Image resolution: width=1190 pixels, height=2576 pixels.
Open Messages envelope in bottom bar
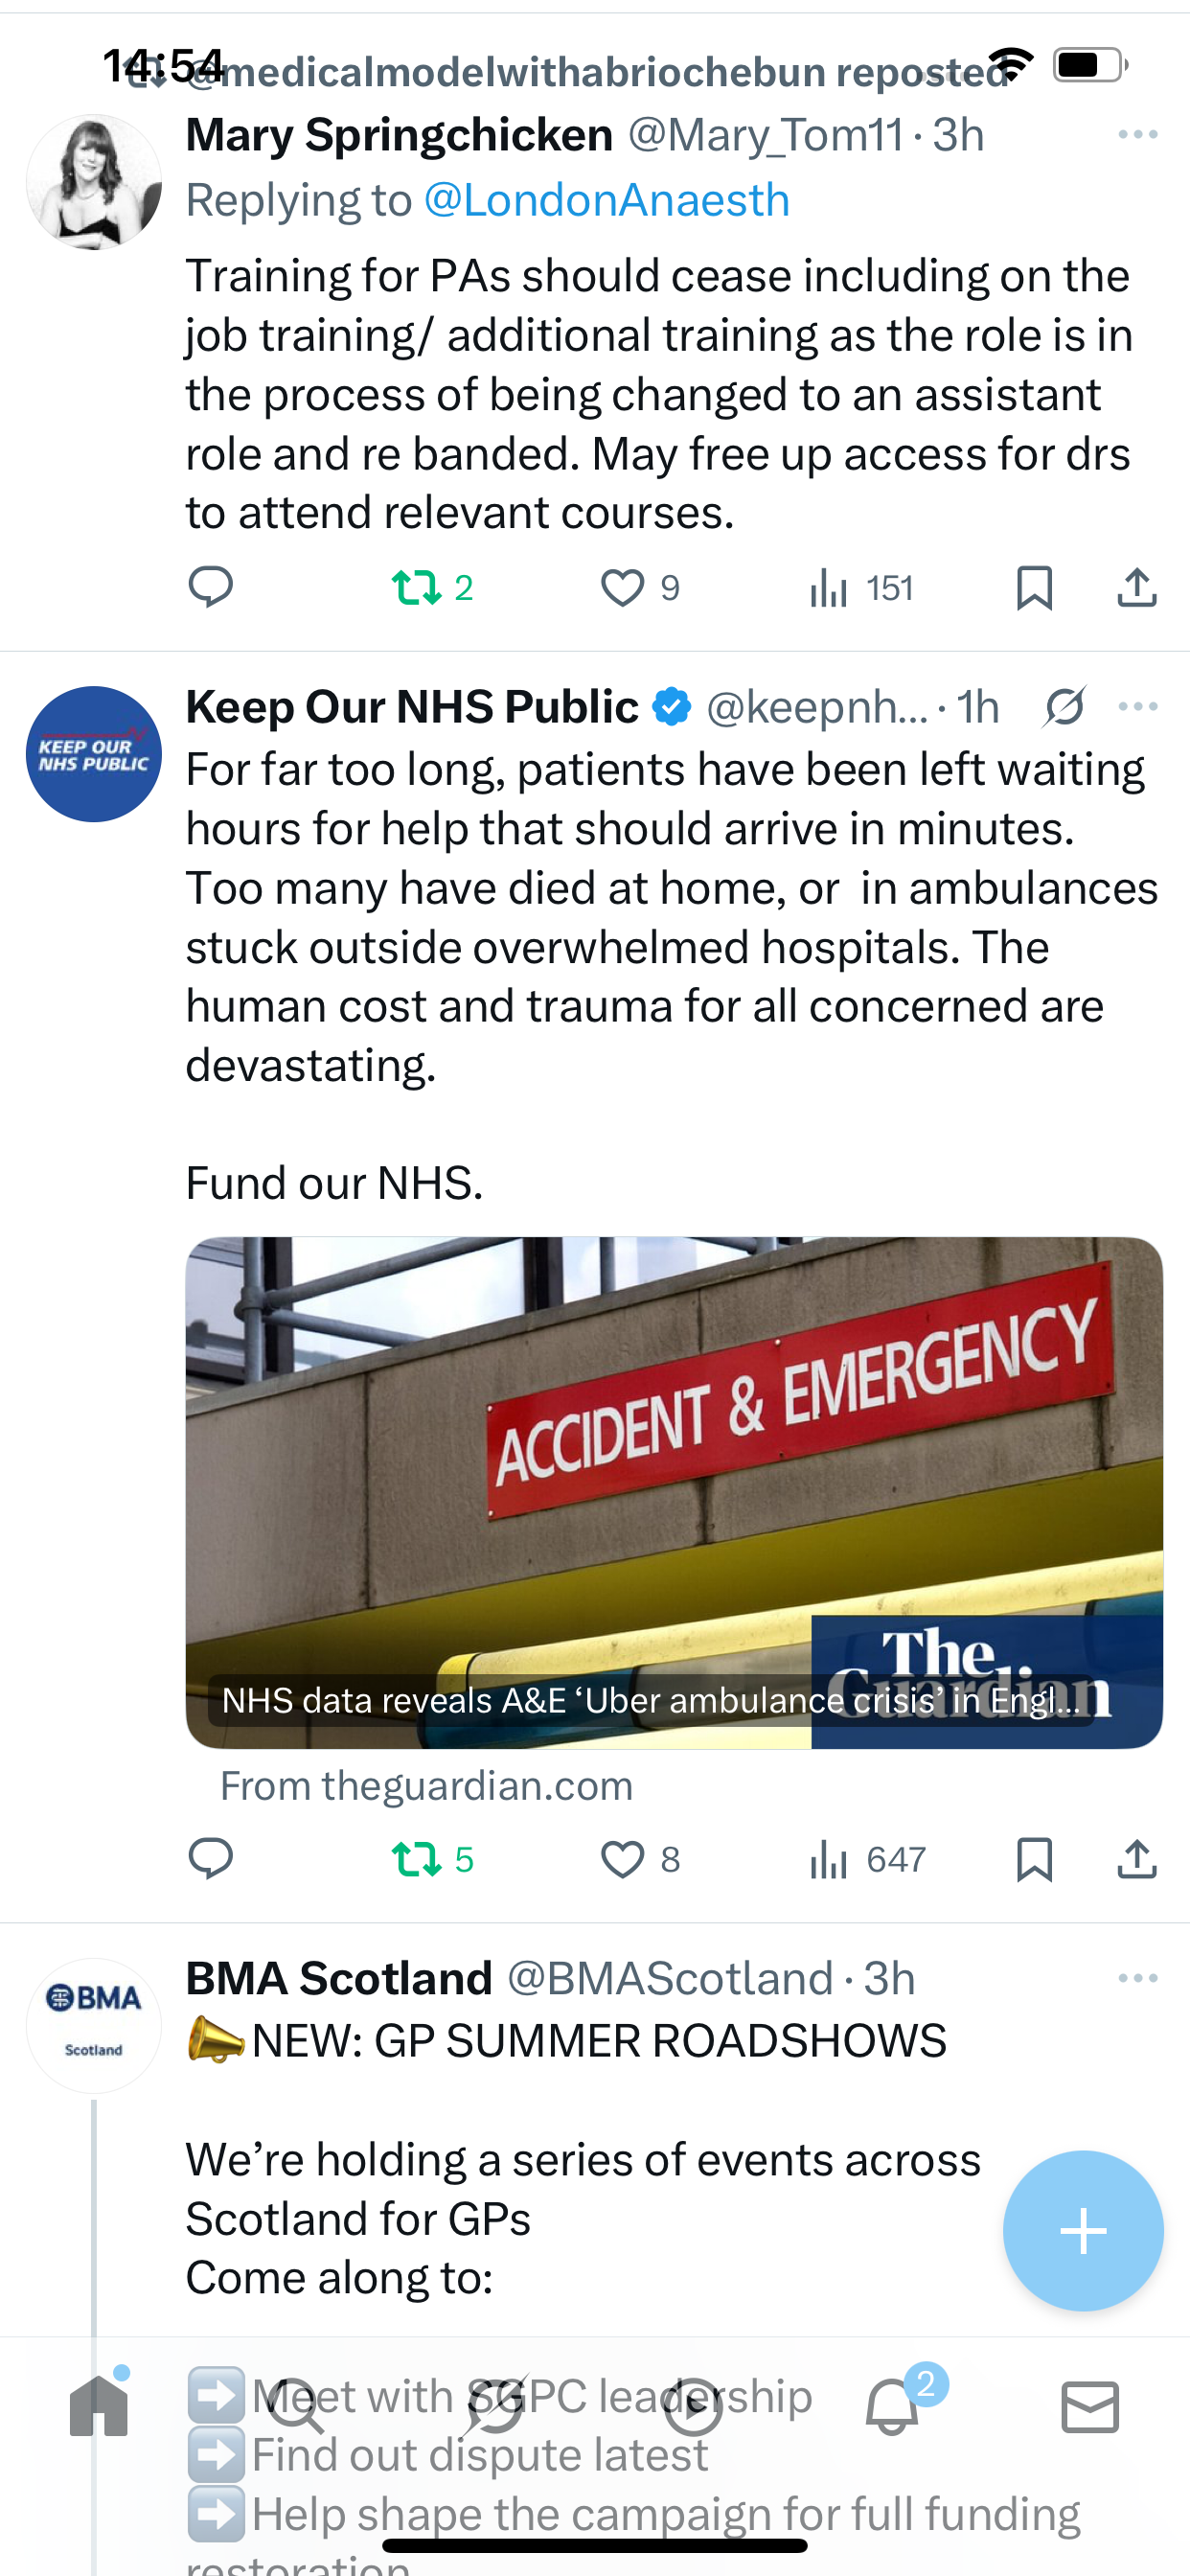[1090, 2406]
